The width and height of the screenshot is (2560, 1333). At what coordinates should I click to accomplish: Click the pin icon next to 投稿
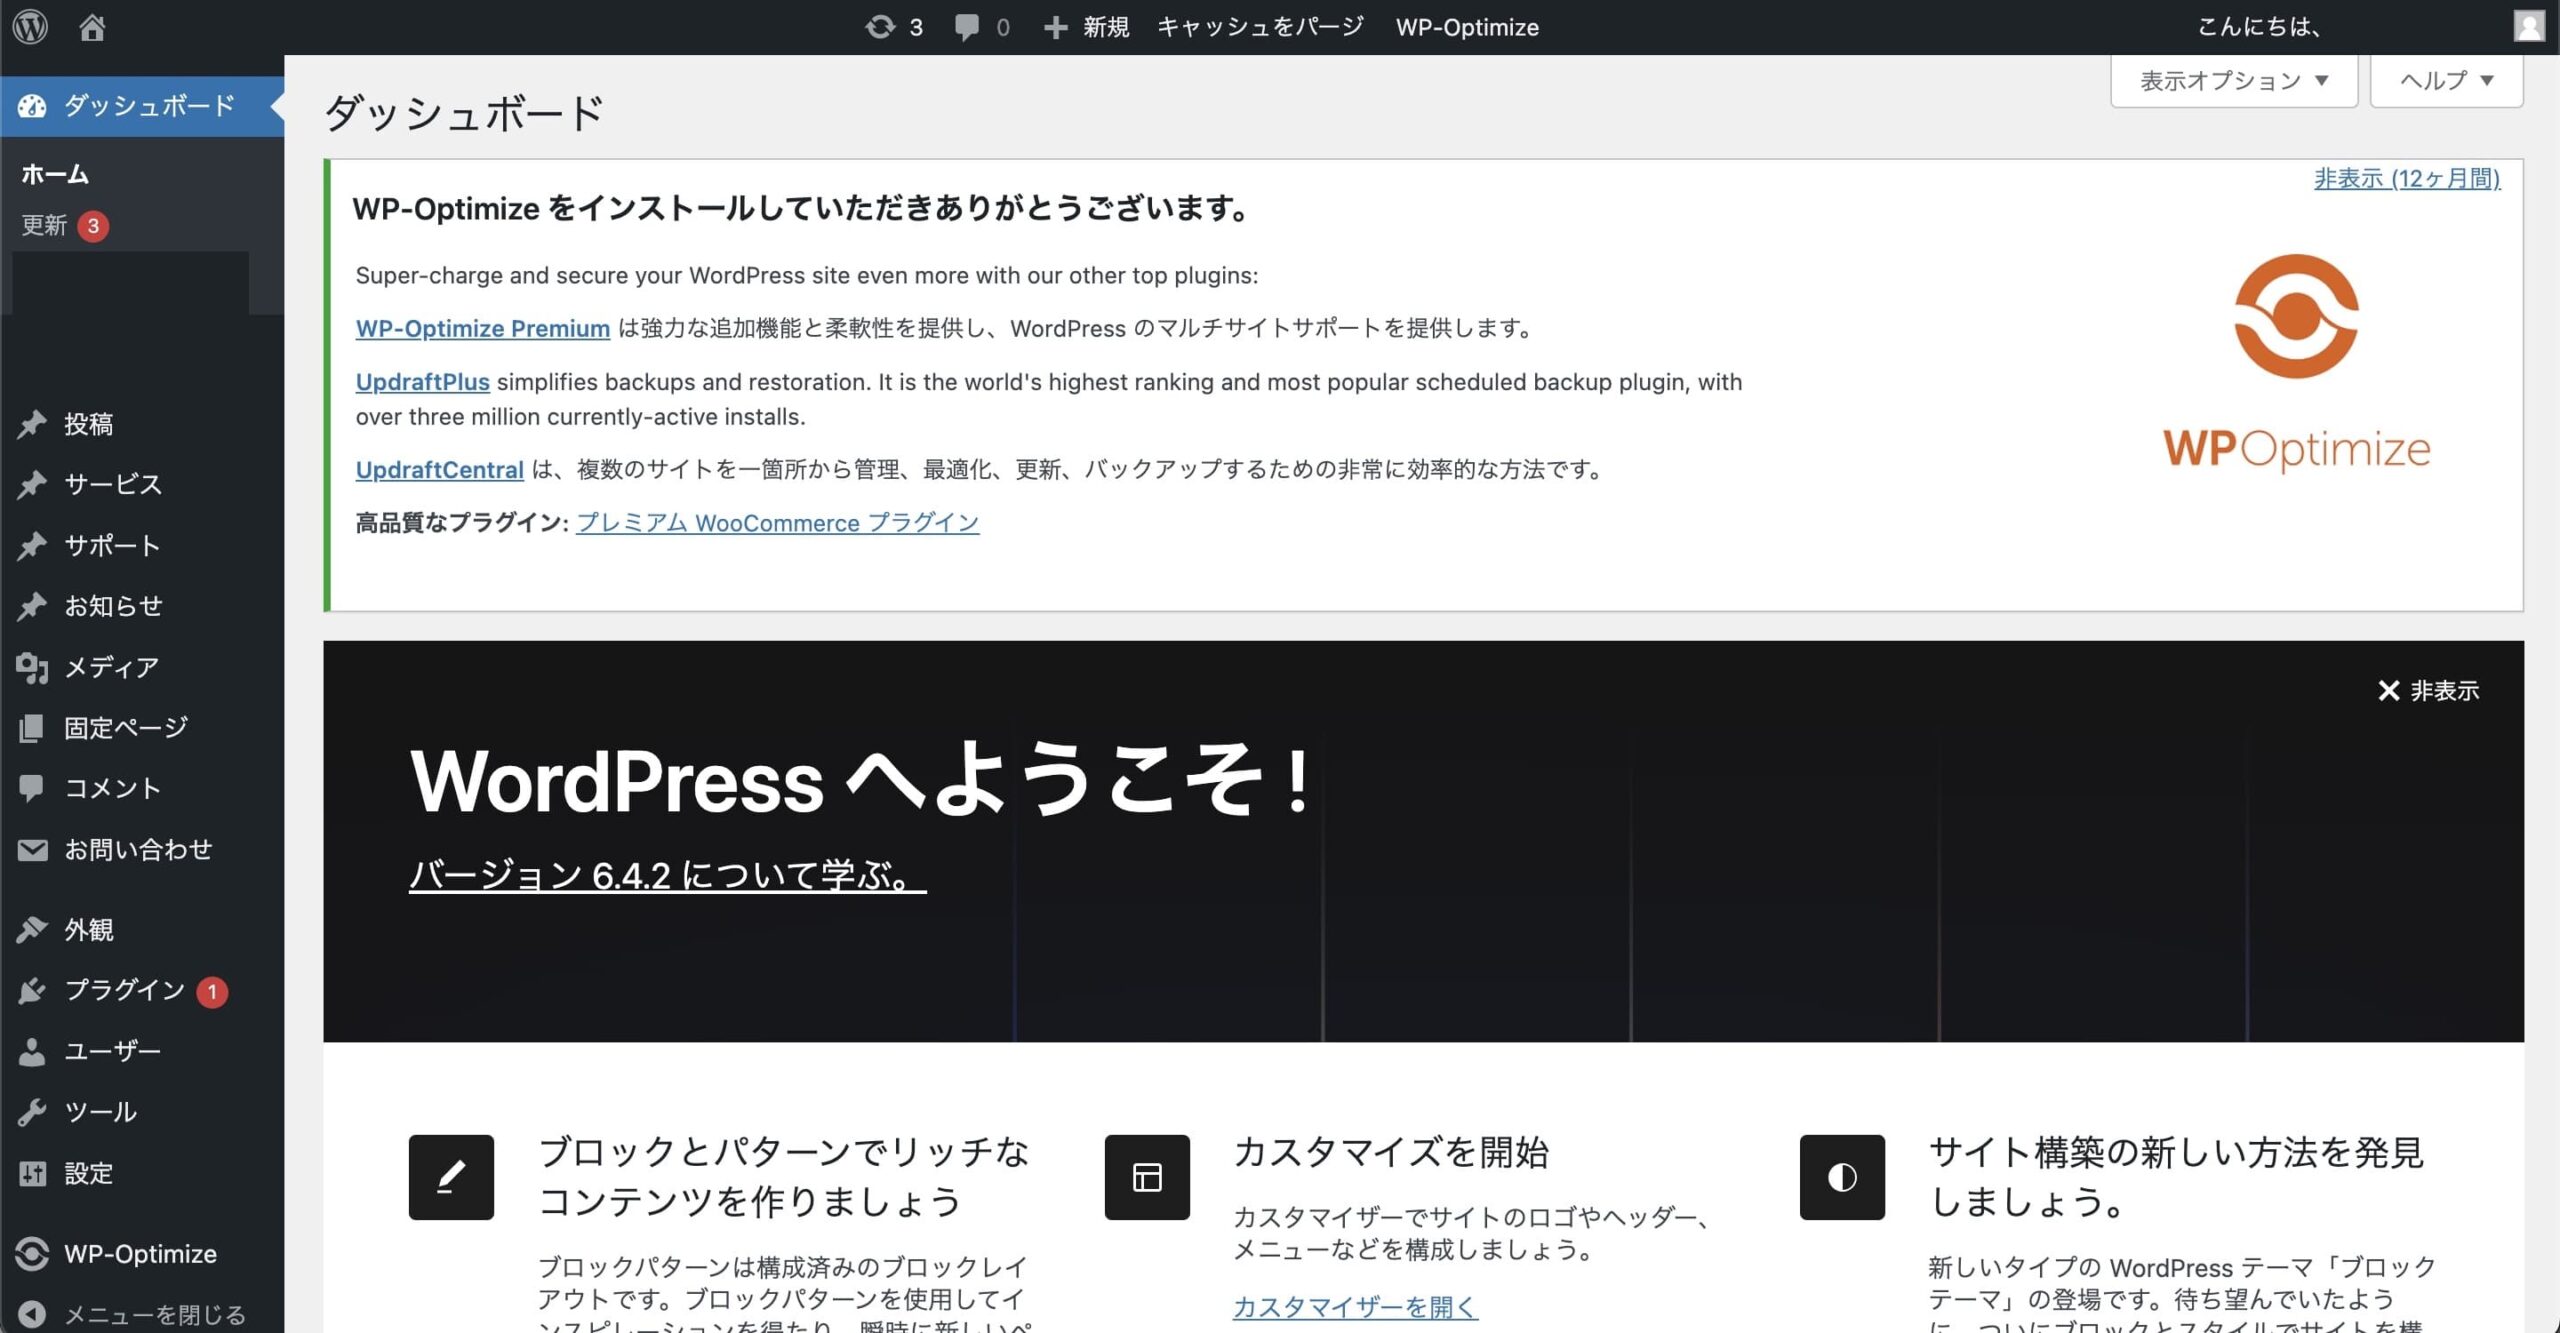coord(32,424)
